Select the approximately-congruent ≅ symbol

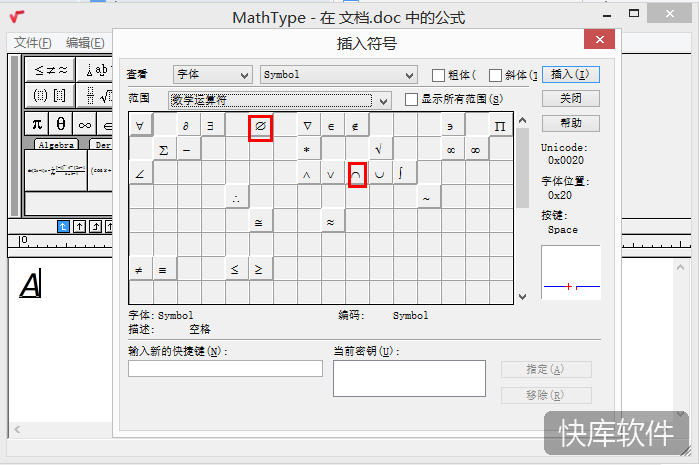(x=261, y=221)
